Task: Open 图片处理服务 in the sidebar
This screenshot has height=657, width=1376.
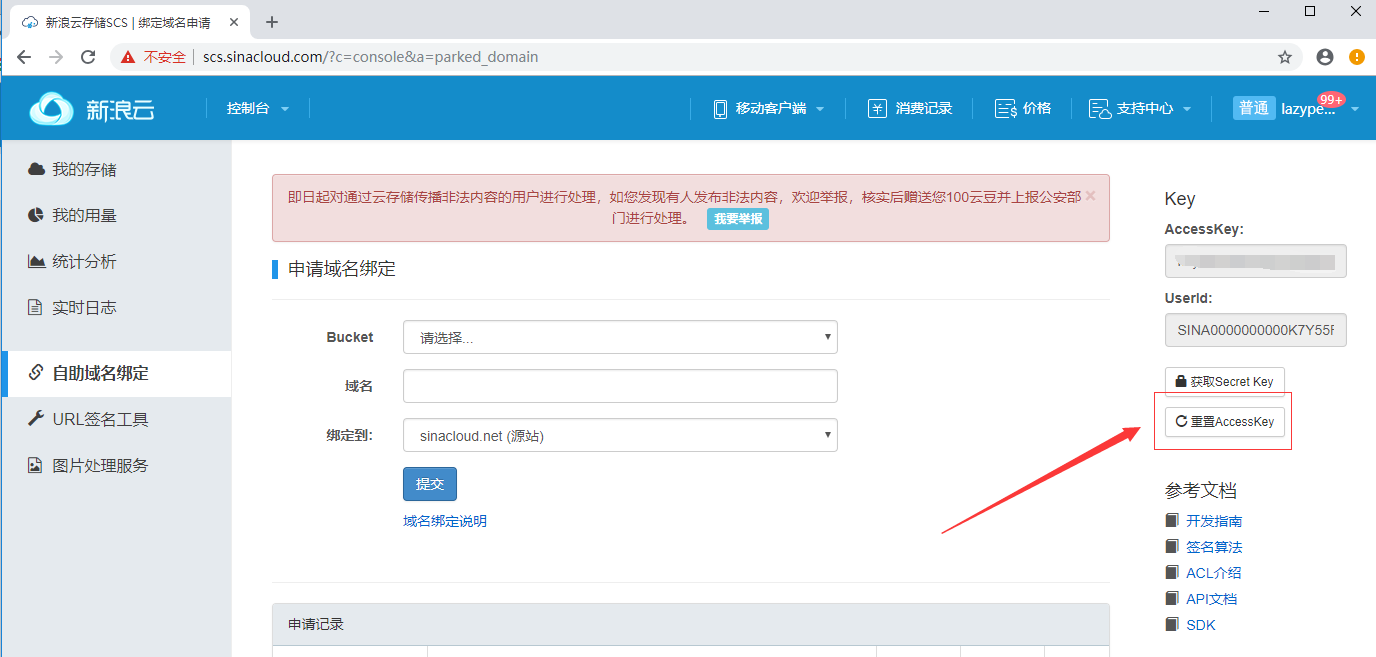Action: click(x=116, y=465)
